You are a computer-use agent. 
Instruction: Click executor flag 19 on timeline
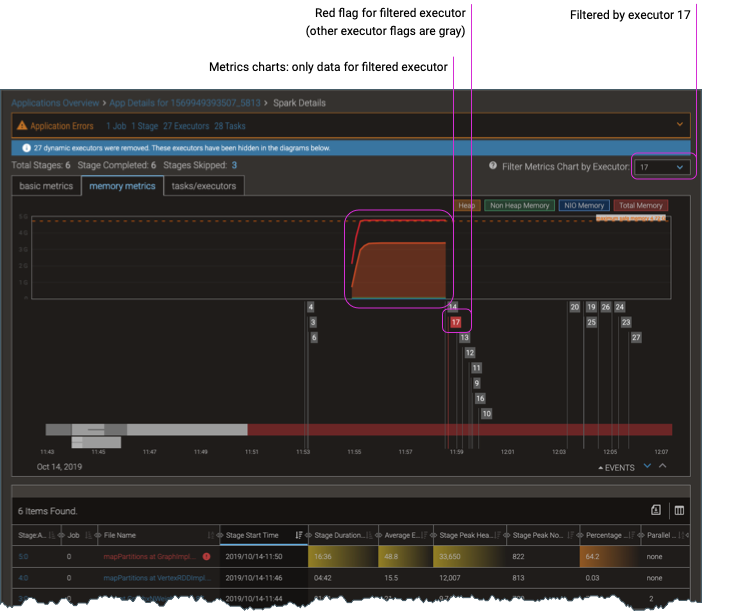[591, 307]
